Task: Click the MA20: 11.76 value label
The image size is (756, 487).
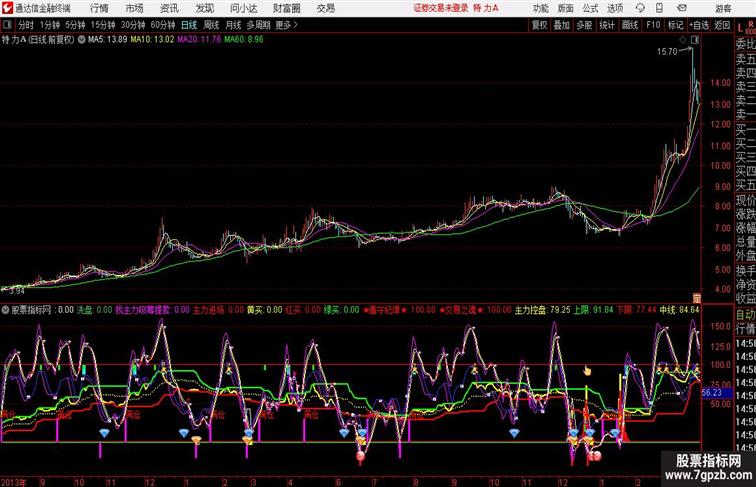Action: [199, 40]
